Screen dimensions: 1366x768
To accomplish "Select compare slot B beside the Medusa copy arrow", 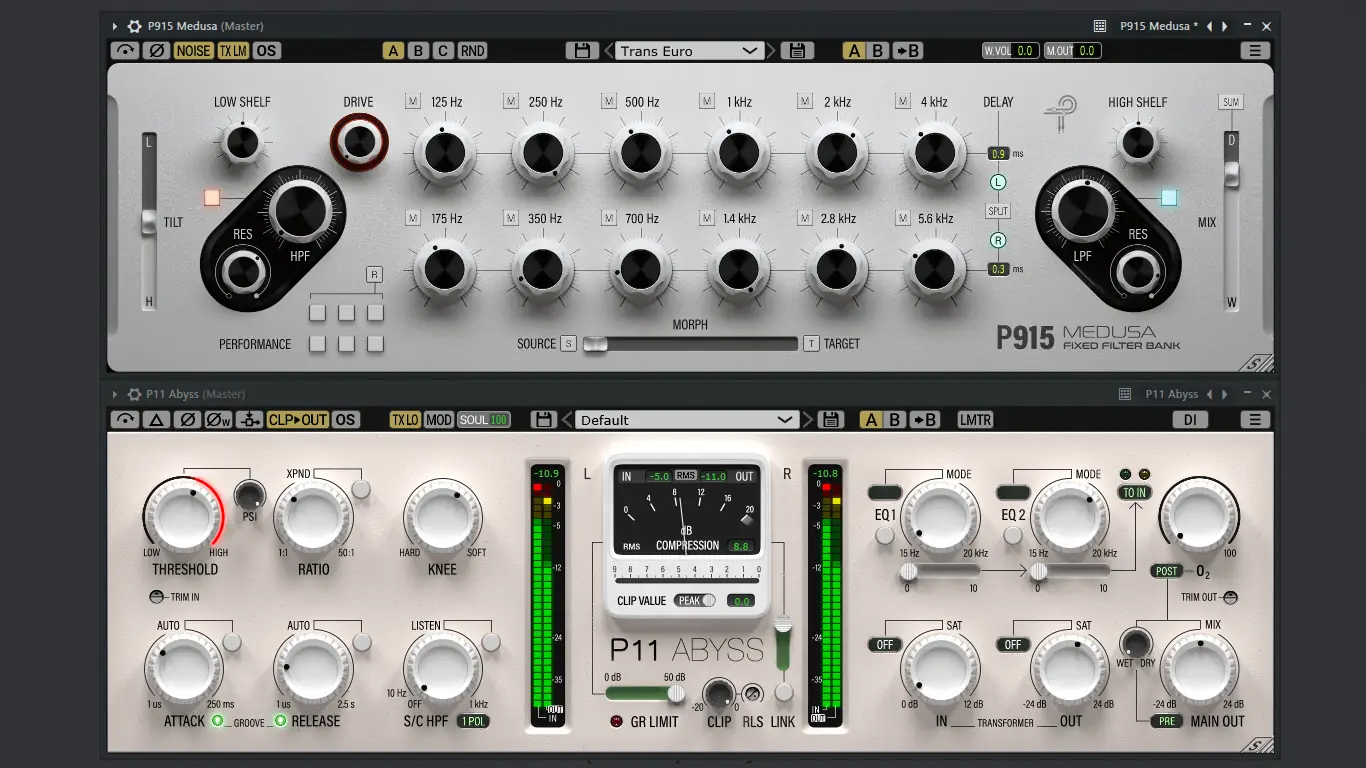I will [878, 51].
